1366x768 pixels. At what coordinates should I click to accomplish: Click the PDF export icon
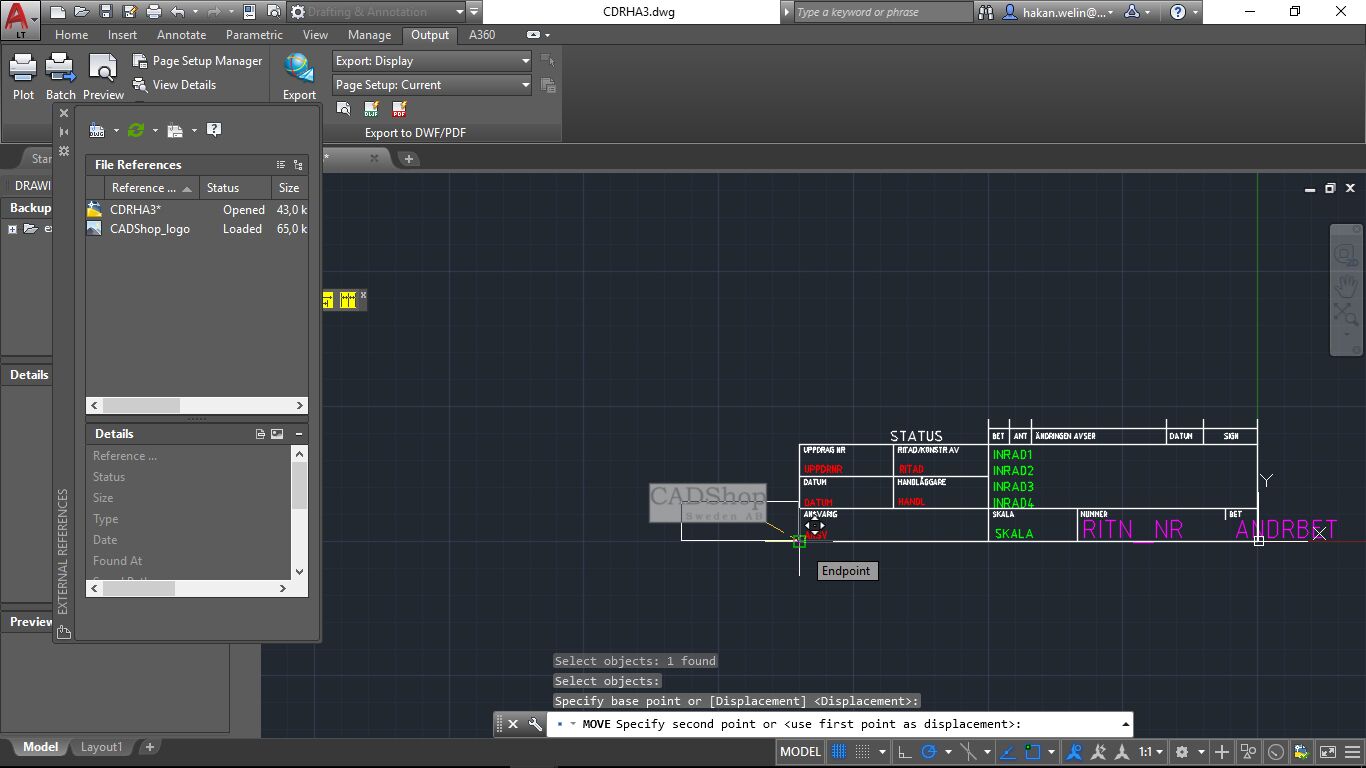click(x=399, y=109)
